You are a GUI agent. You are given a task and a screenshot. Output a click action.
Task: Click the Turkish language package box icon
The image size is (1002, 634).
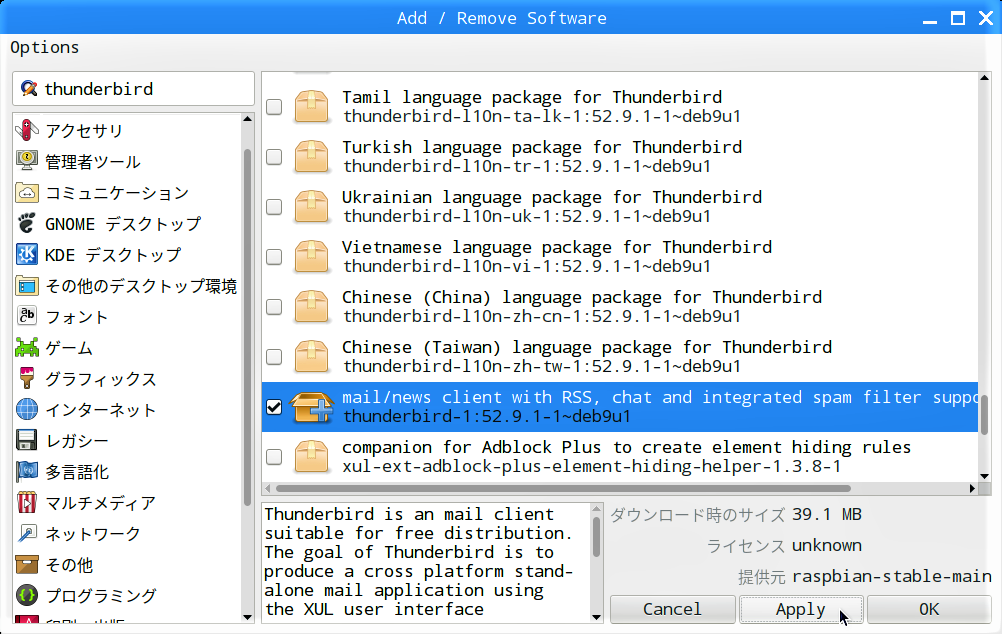point(311,157)
